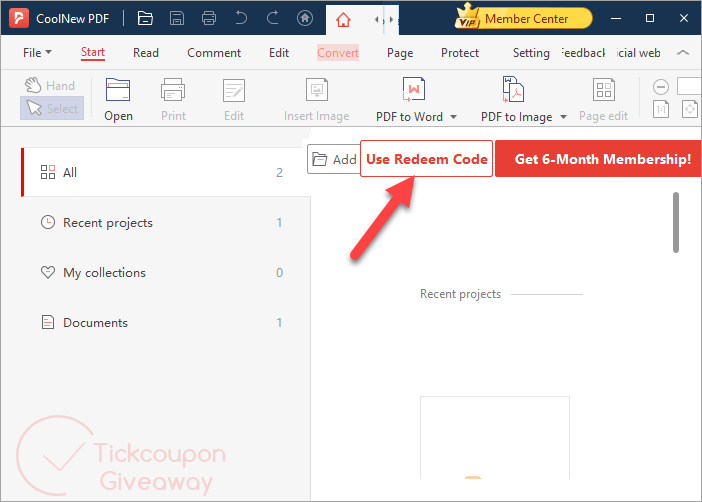Switch to the Protect ribbon tab
This screenshot has width=702, height=502.
coord(460,53)
